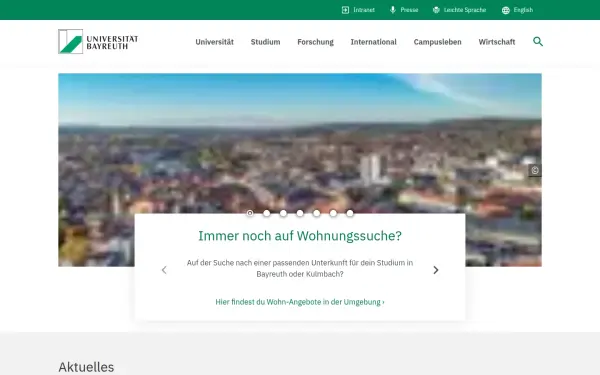Open the Forschung menu
The image size is (600, 375).
pos(316,42)
